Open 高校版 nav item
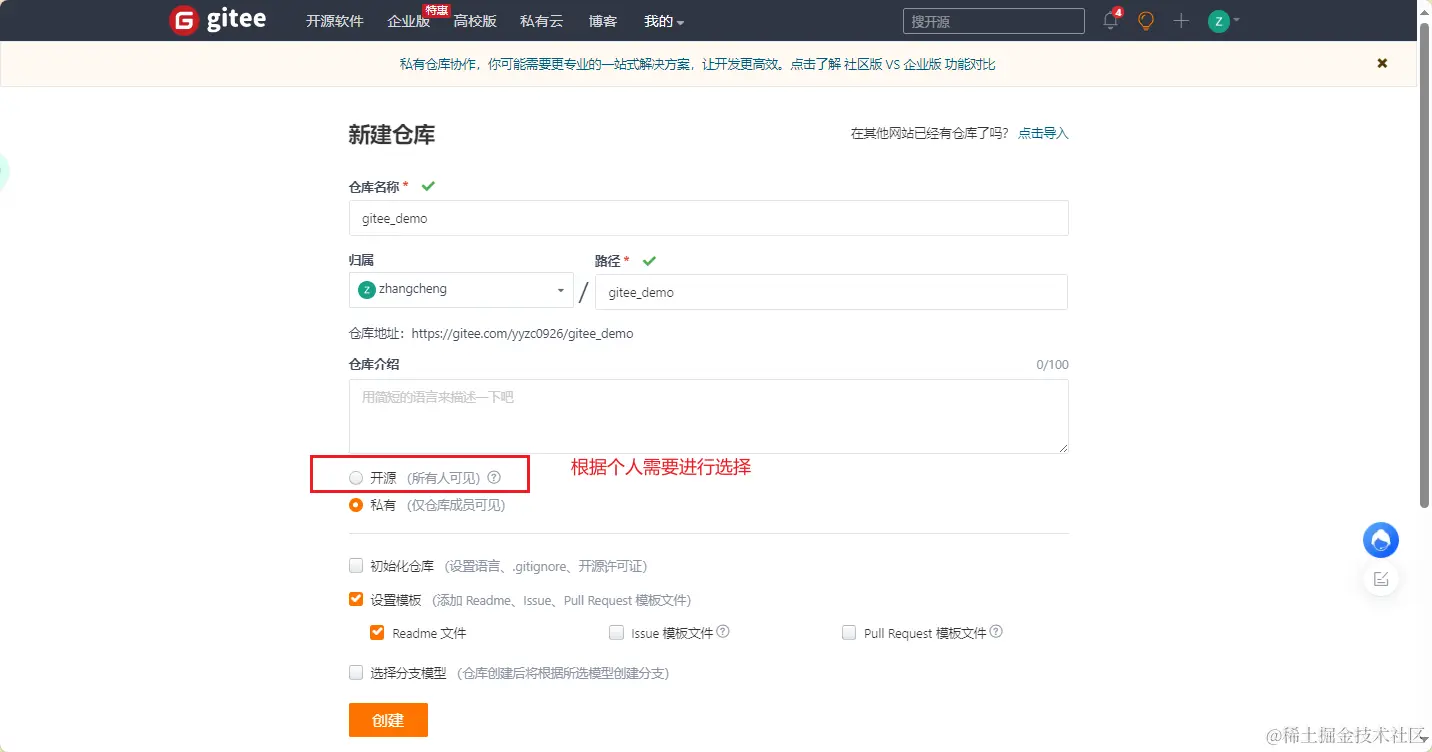The image size is (1432, 752). (475, 21)
